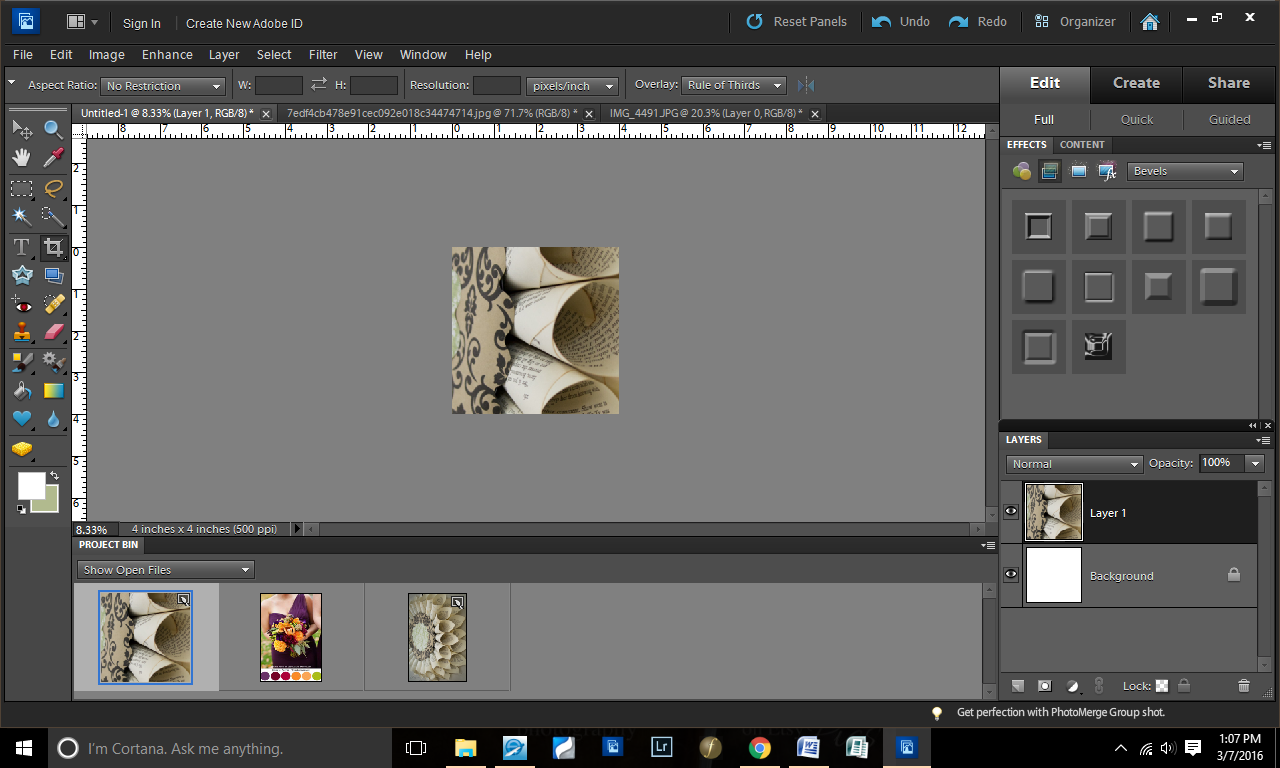The image size is (1280, 768).
Task: Choose the Horizontal Type tool
Action: pyautogui.click(x=22, y=246)
